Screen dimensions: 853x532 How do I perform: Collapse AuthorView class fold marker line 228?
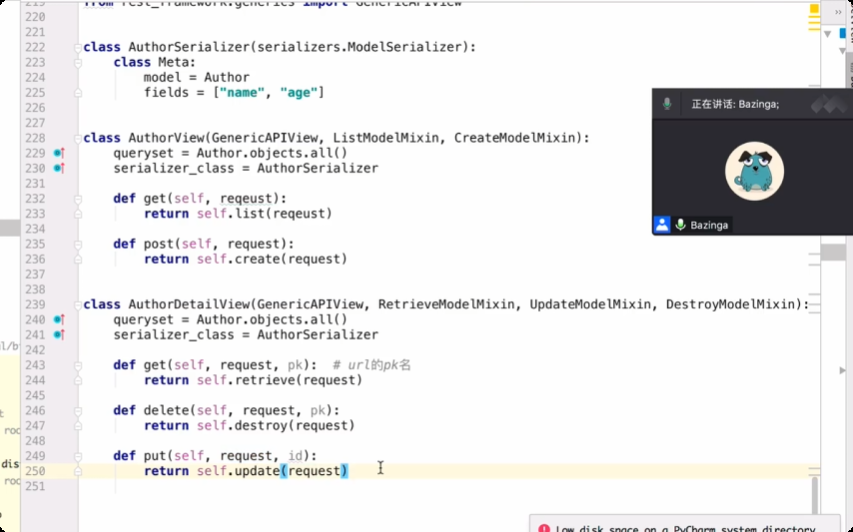click(78, 139)
